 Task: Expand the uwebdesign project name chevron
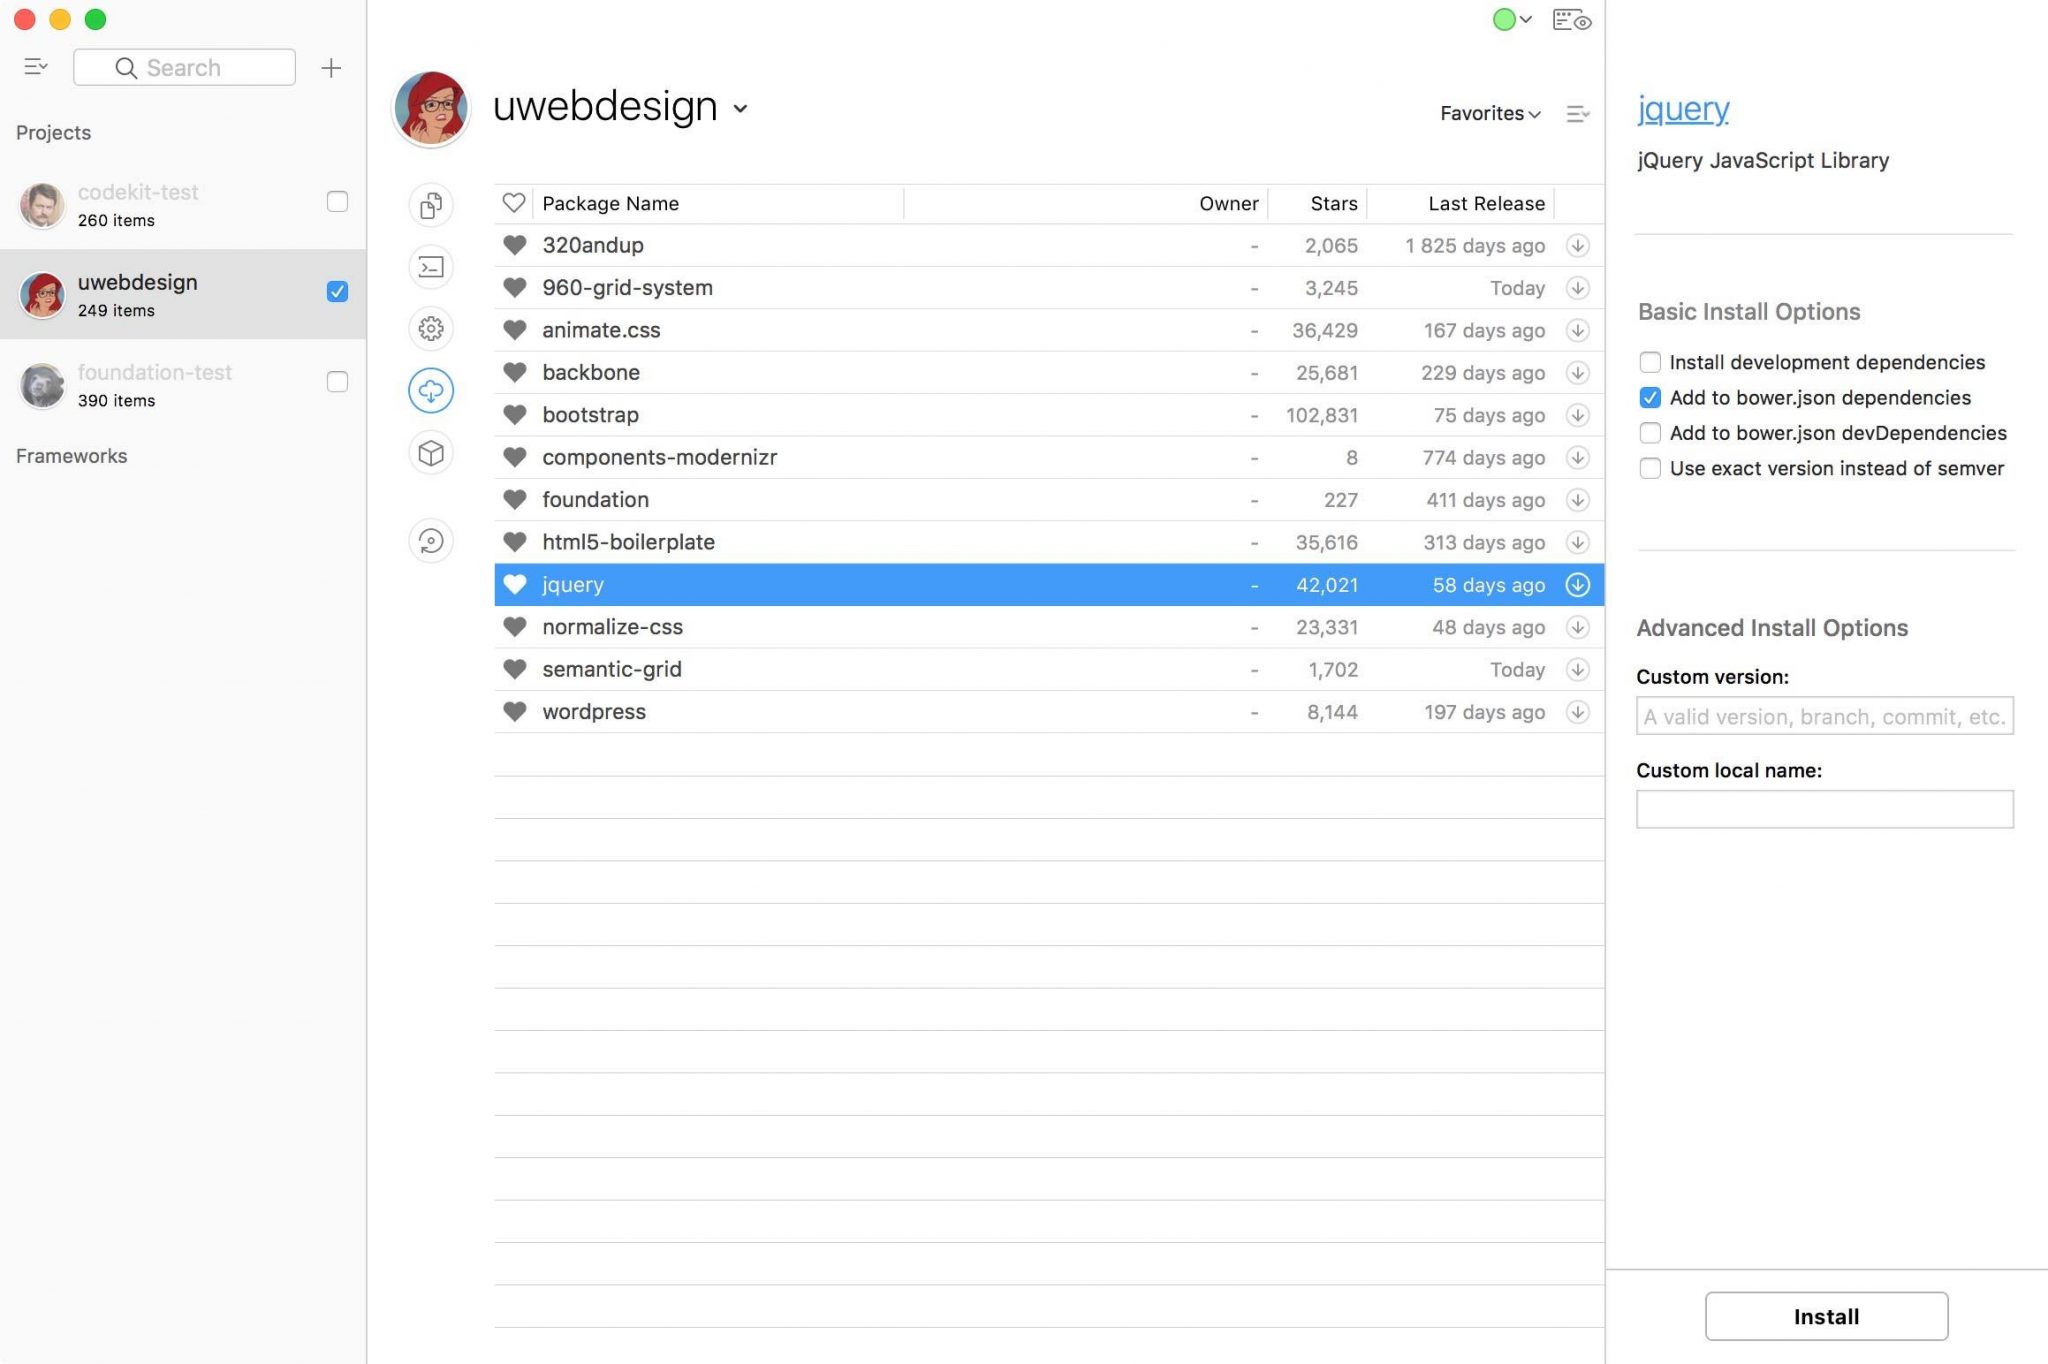[x=740, y=110]
